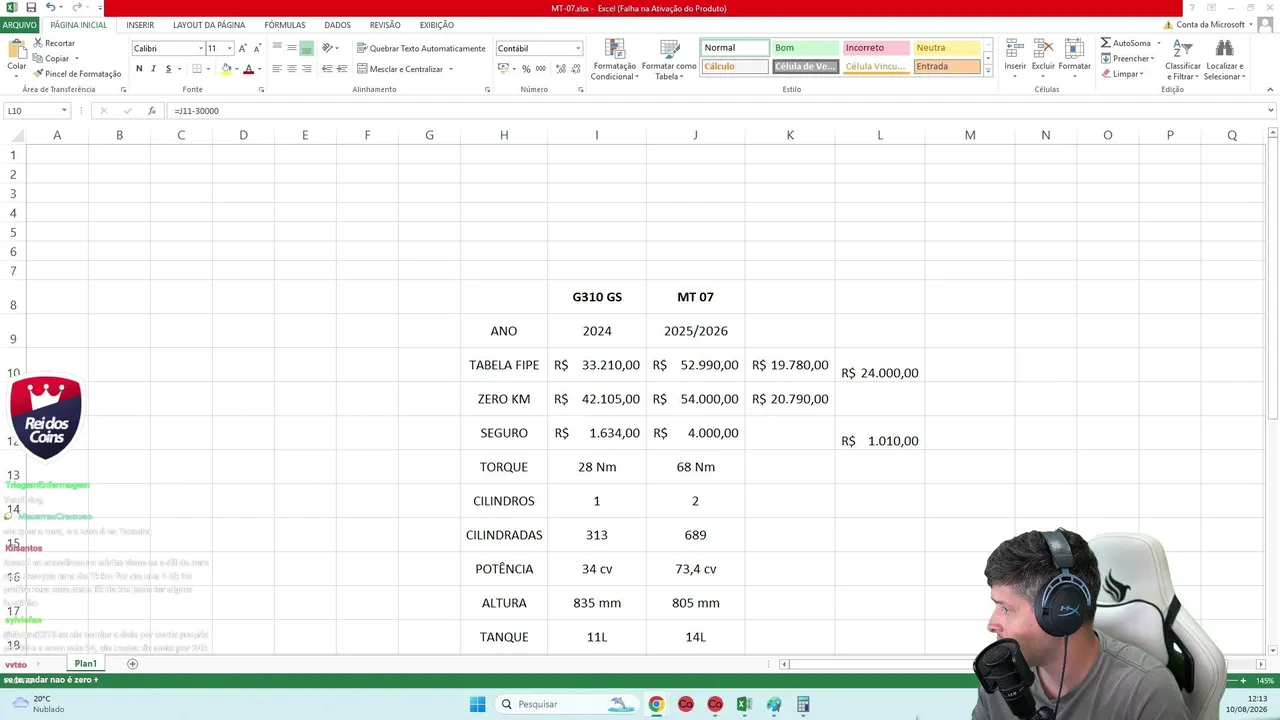Image resolution: width=1280 pixels, height=720 pixels.
Task: Toggle underline (S) formatting
Action: (168, 69)
